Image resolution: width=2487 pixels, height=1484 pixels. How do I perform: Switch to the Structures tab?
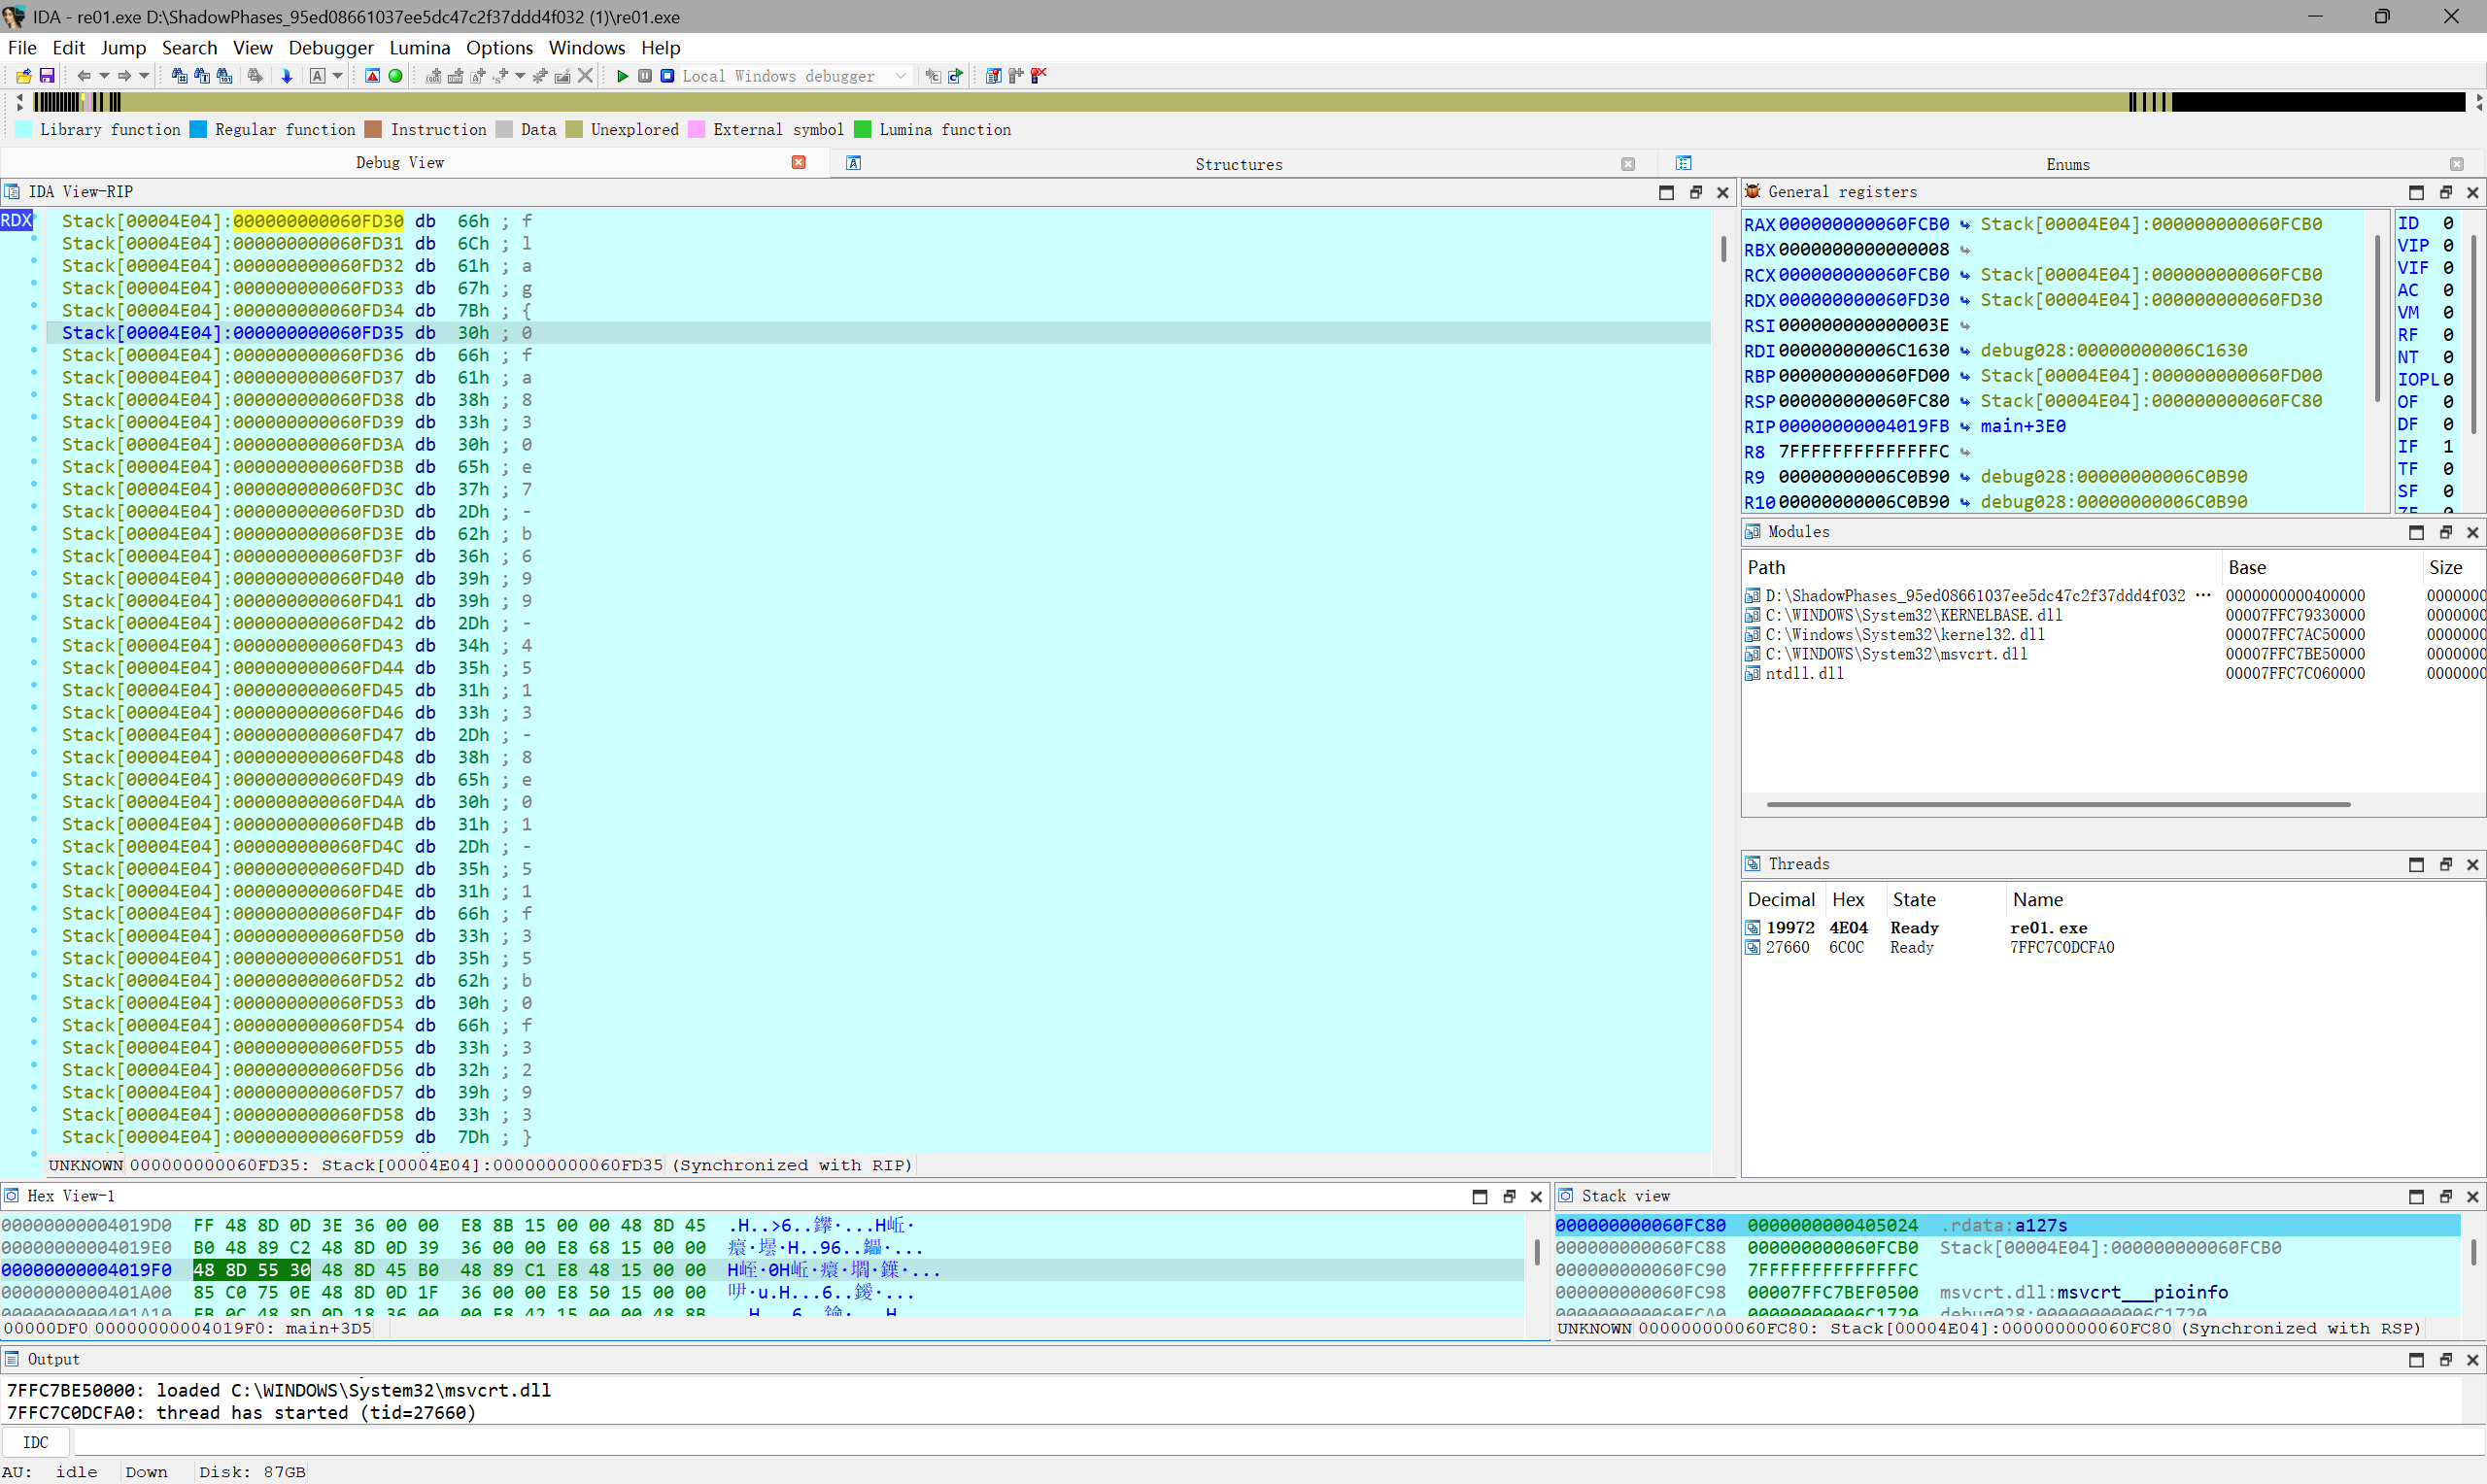(x=1238, y=164)
